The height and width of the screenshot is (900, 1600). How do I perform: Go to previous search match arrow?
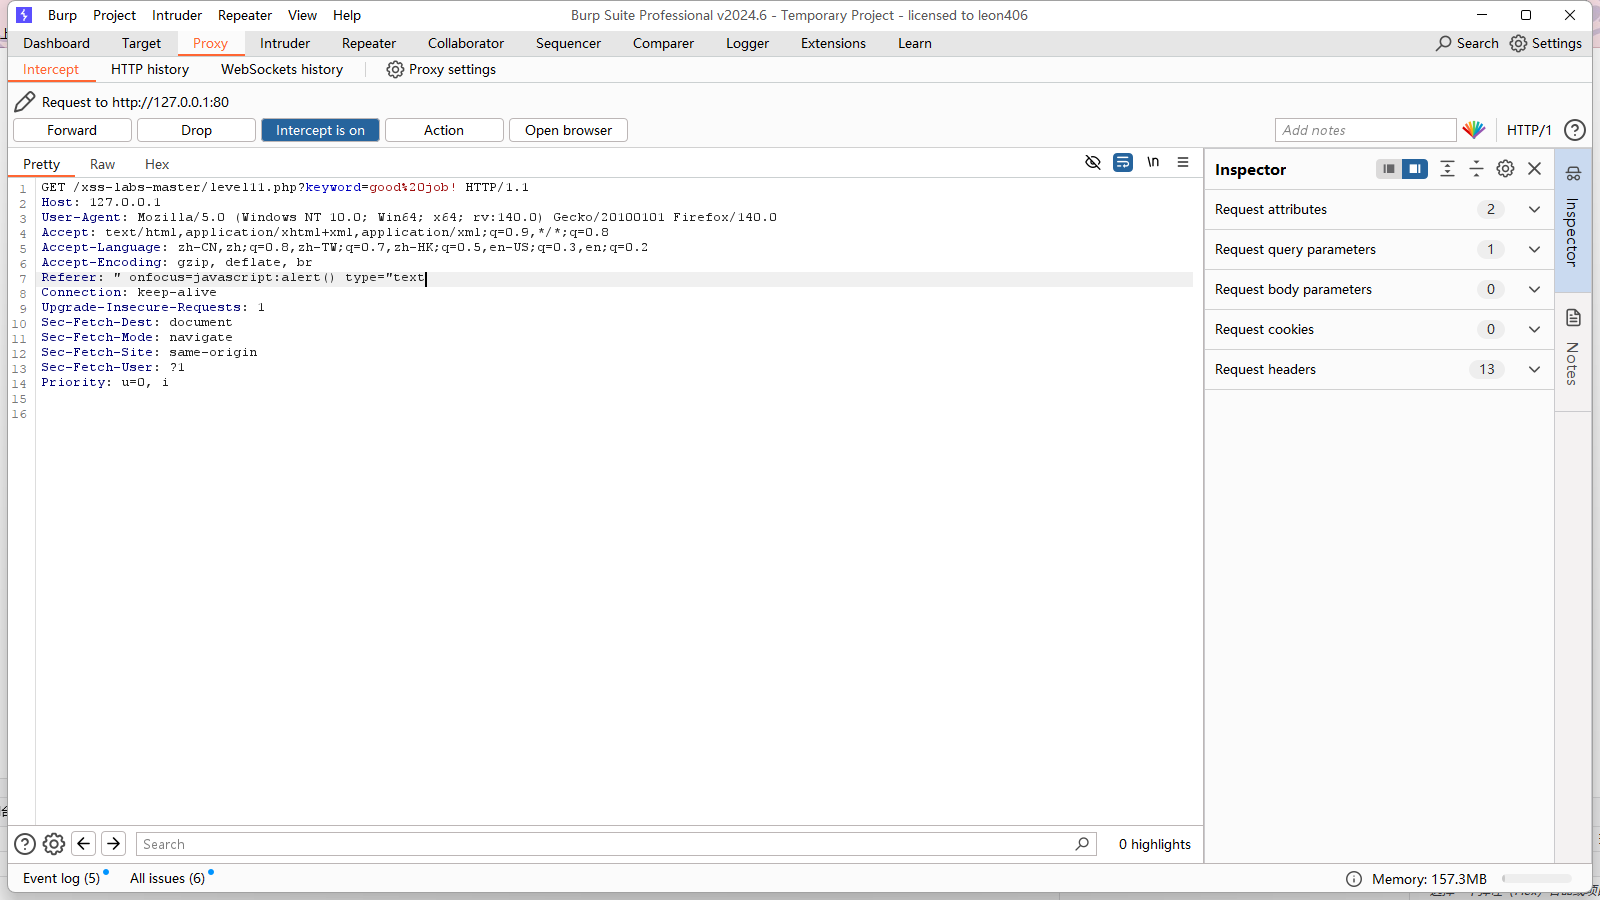84,844
